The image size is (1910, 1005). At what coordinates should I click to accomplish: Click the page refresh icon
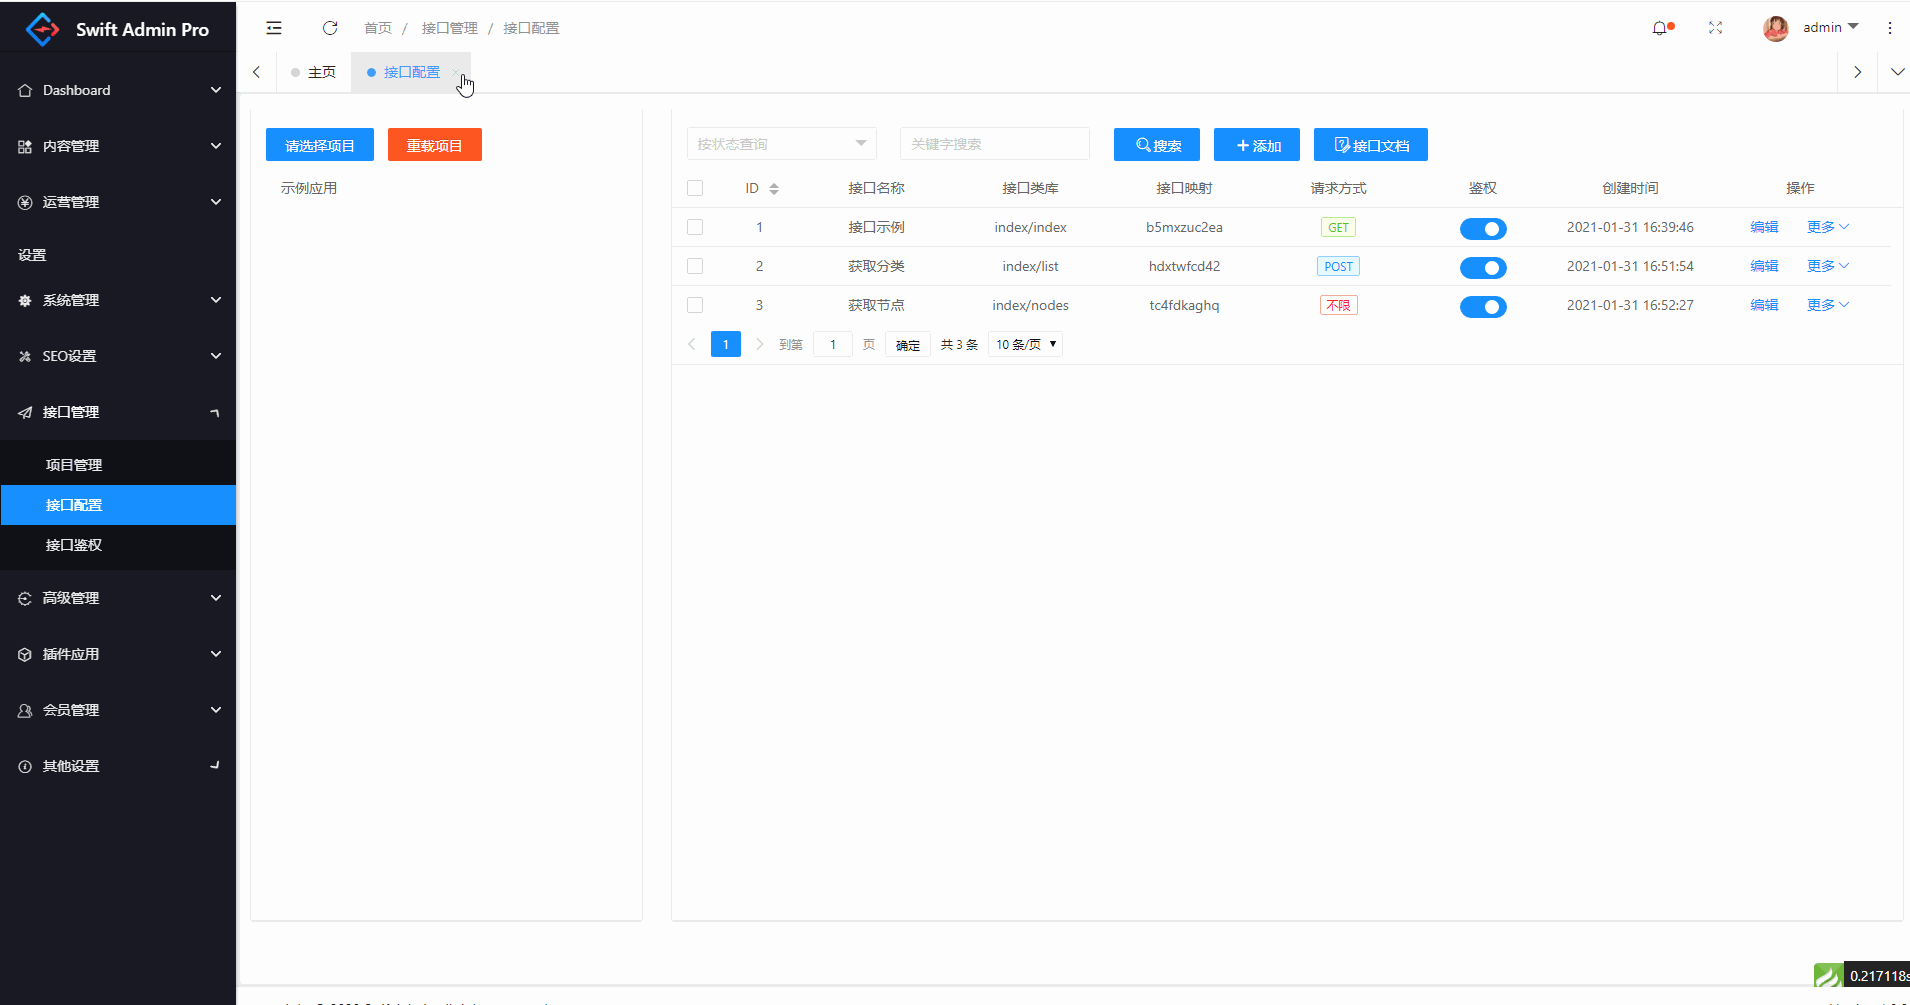coord(330,28)
